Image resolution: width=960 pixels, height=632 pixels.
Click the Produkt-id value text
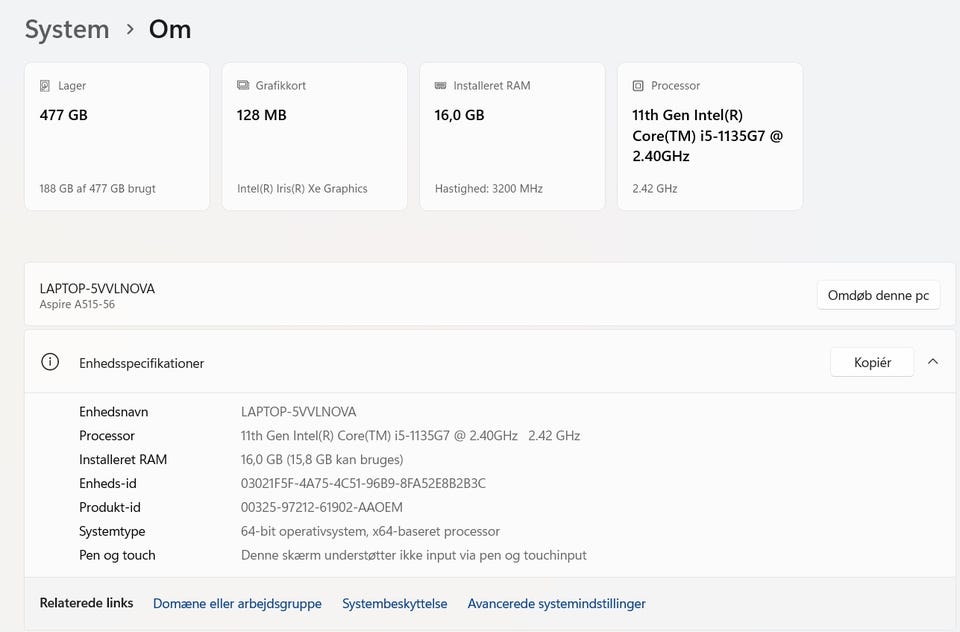pos(322,507)
